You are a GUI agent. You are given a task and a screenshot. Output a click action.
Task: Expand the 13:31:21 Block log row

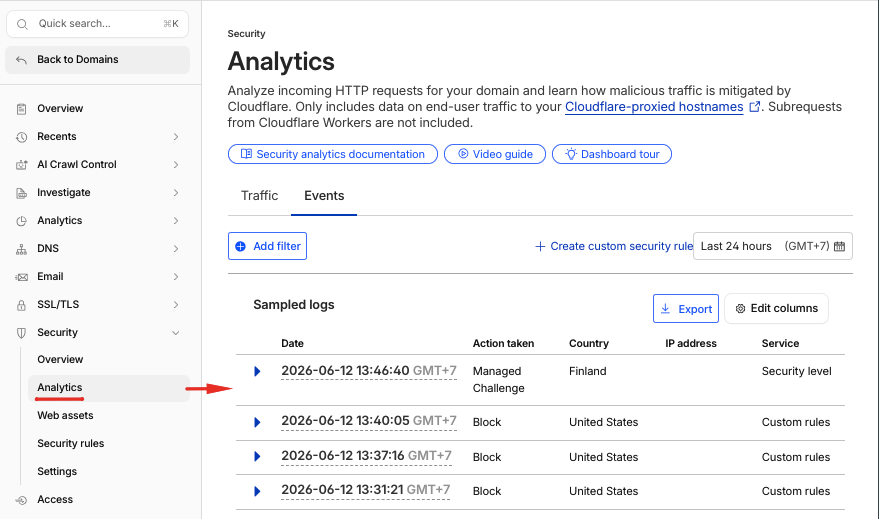point(257,491)
